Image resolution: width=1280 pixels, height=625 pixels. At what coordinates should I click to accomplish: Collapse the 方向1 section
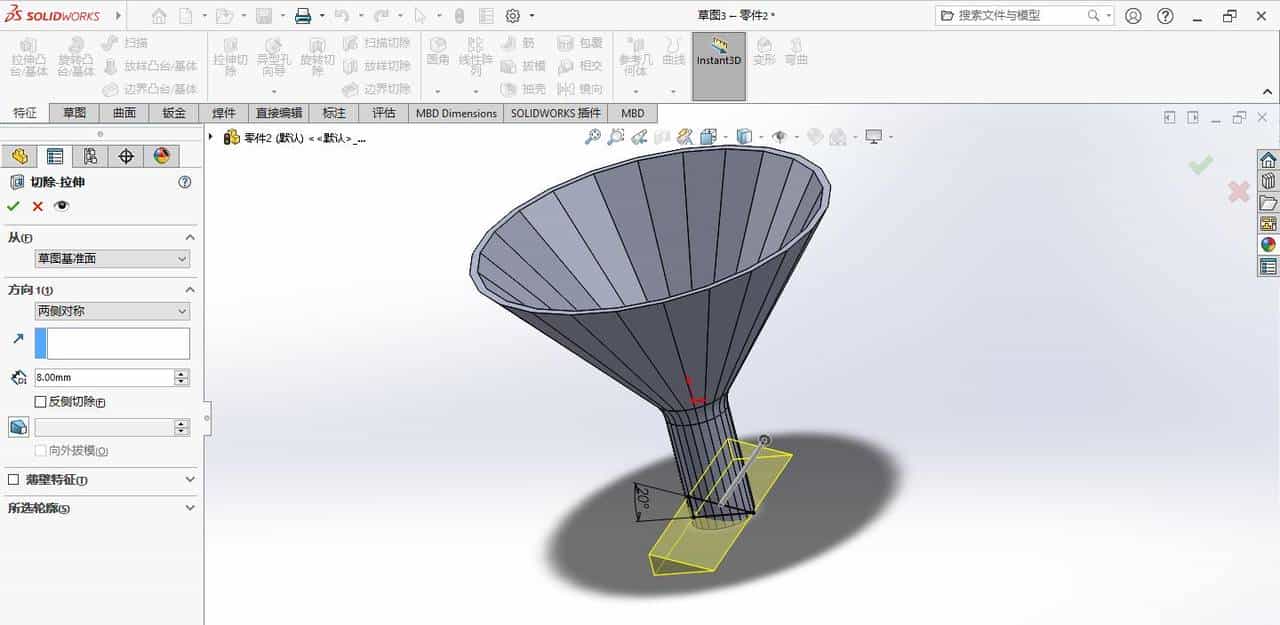point(188,288)
